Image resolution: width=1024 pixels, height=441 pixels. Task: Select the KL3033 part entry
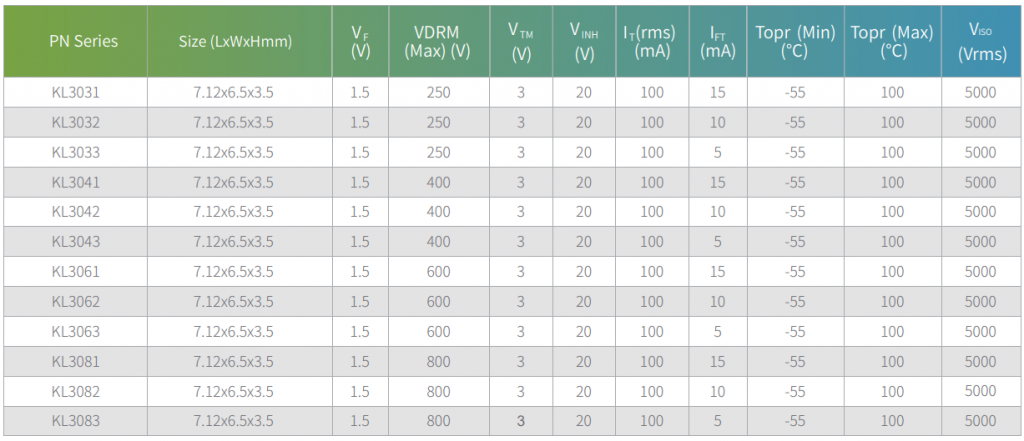[75, 153]
